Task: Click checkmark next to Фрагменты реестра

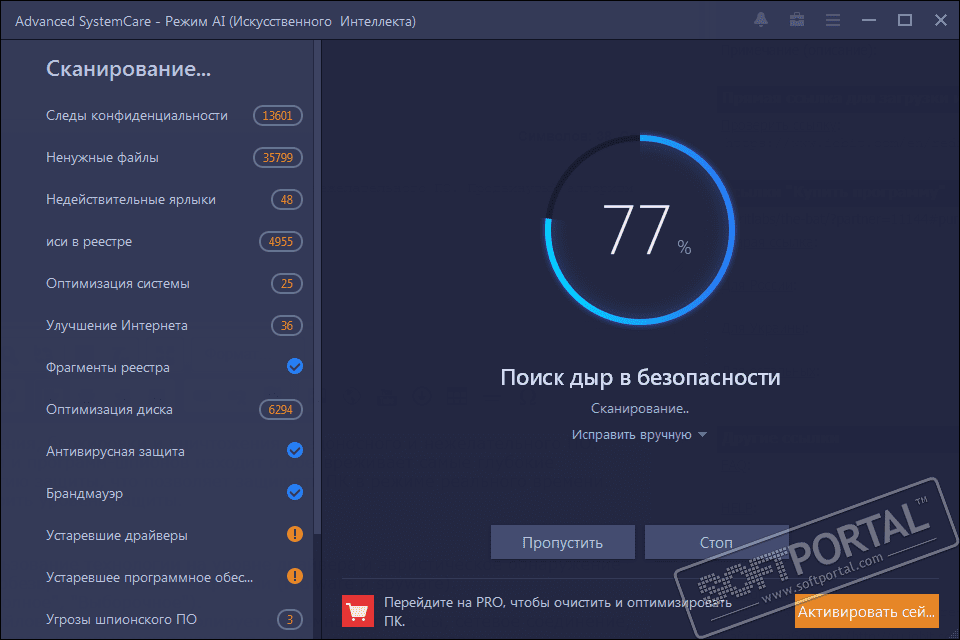Action: click(x=295, y=366)
